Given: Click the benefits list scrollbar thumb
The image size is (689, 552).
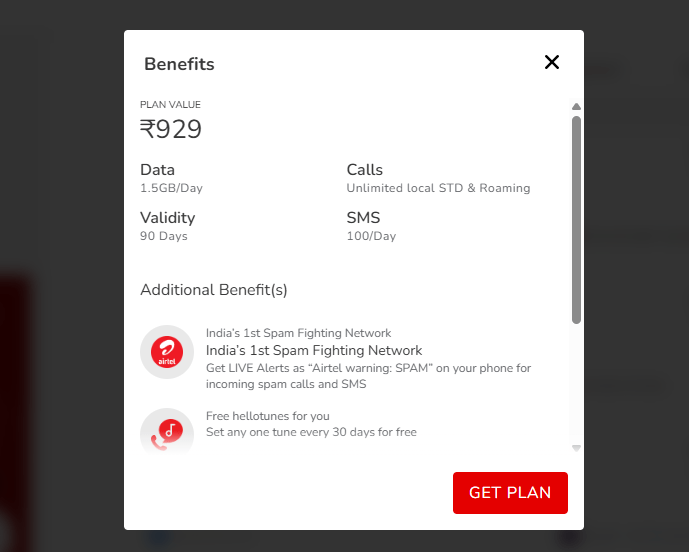Looking at the screenshot, I should click(x=576, y=220).
